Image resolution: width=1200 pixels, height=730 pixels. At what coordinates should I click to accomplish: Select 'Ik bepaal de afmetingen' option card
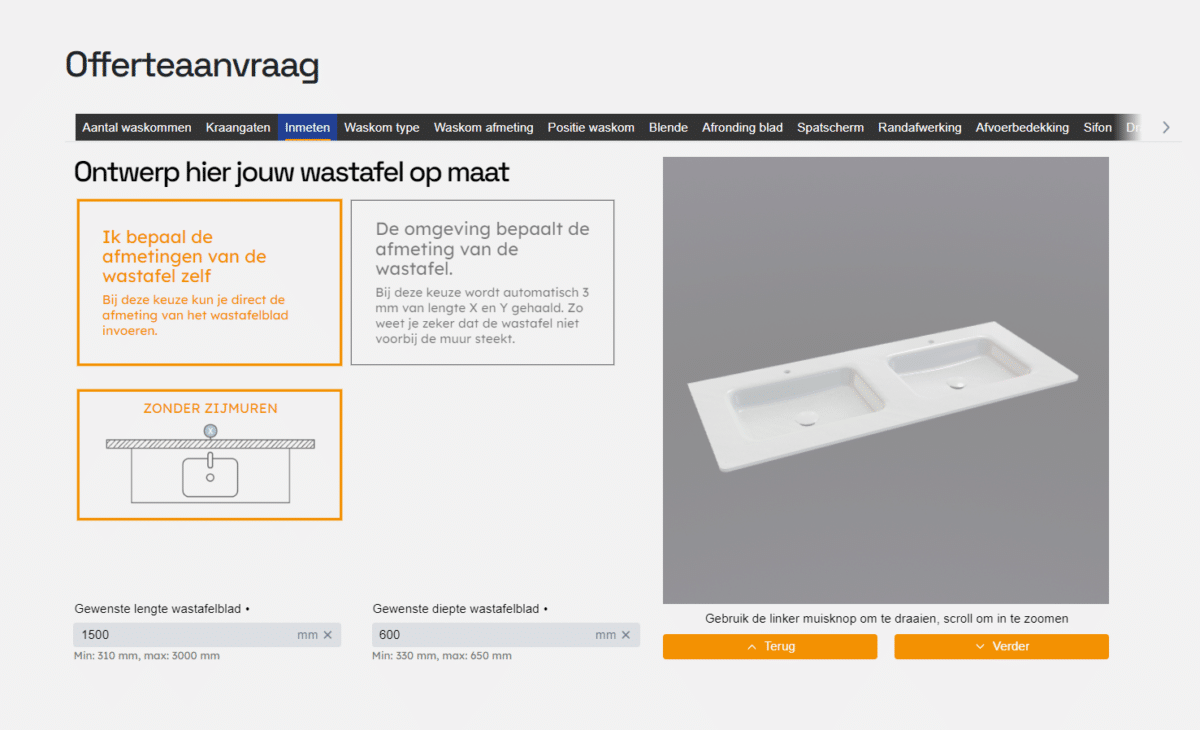tap(209, 283)
